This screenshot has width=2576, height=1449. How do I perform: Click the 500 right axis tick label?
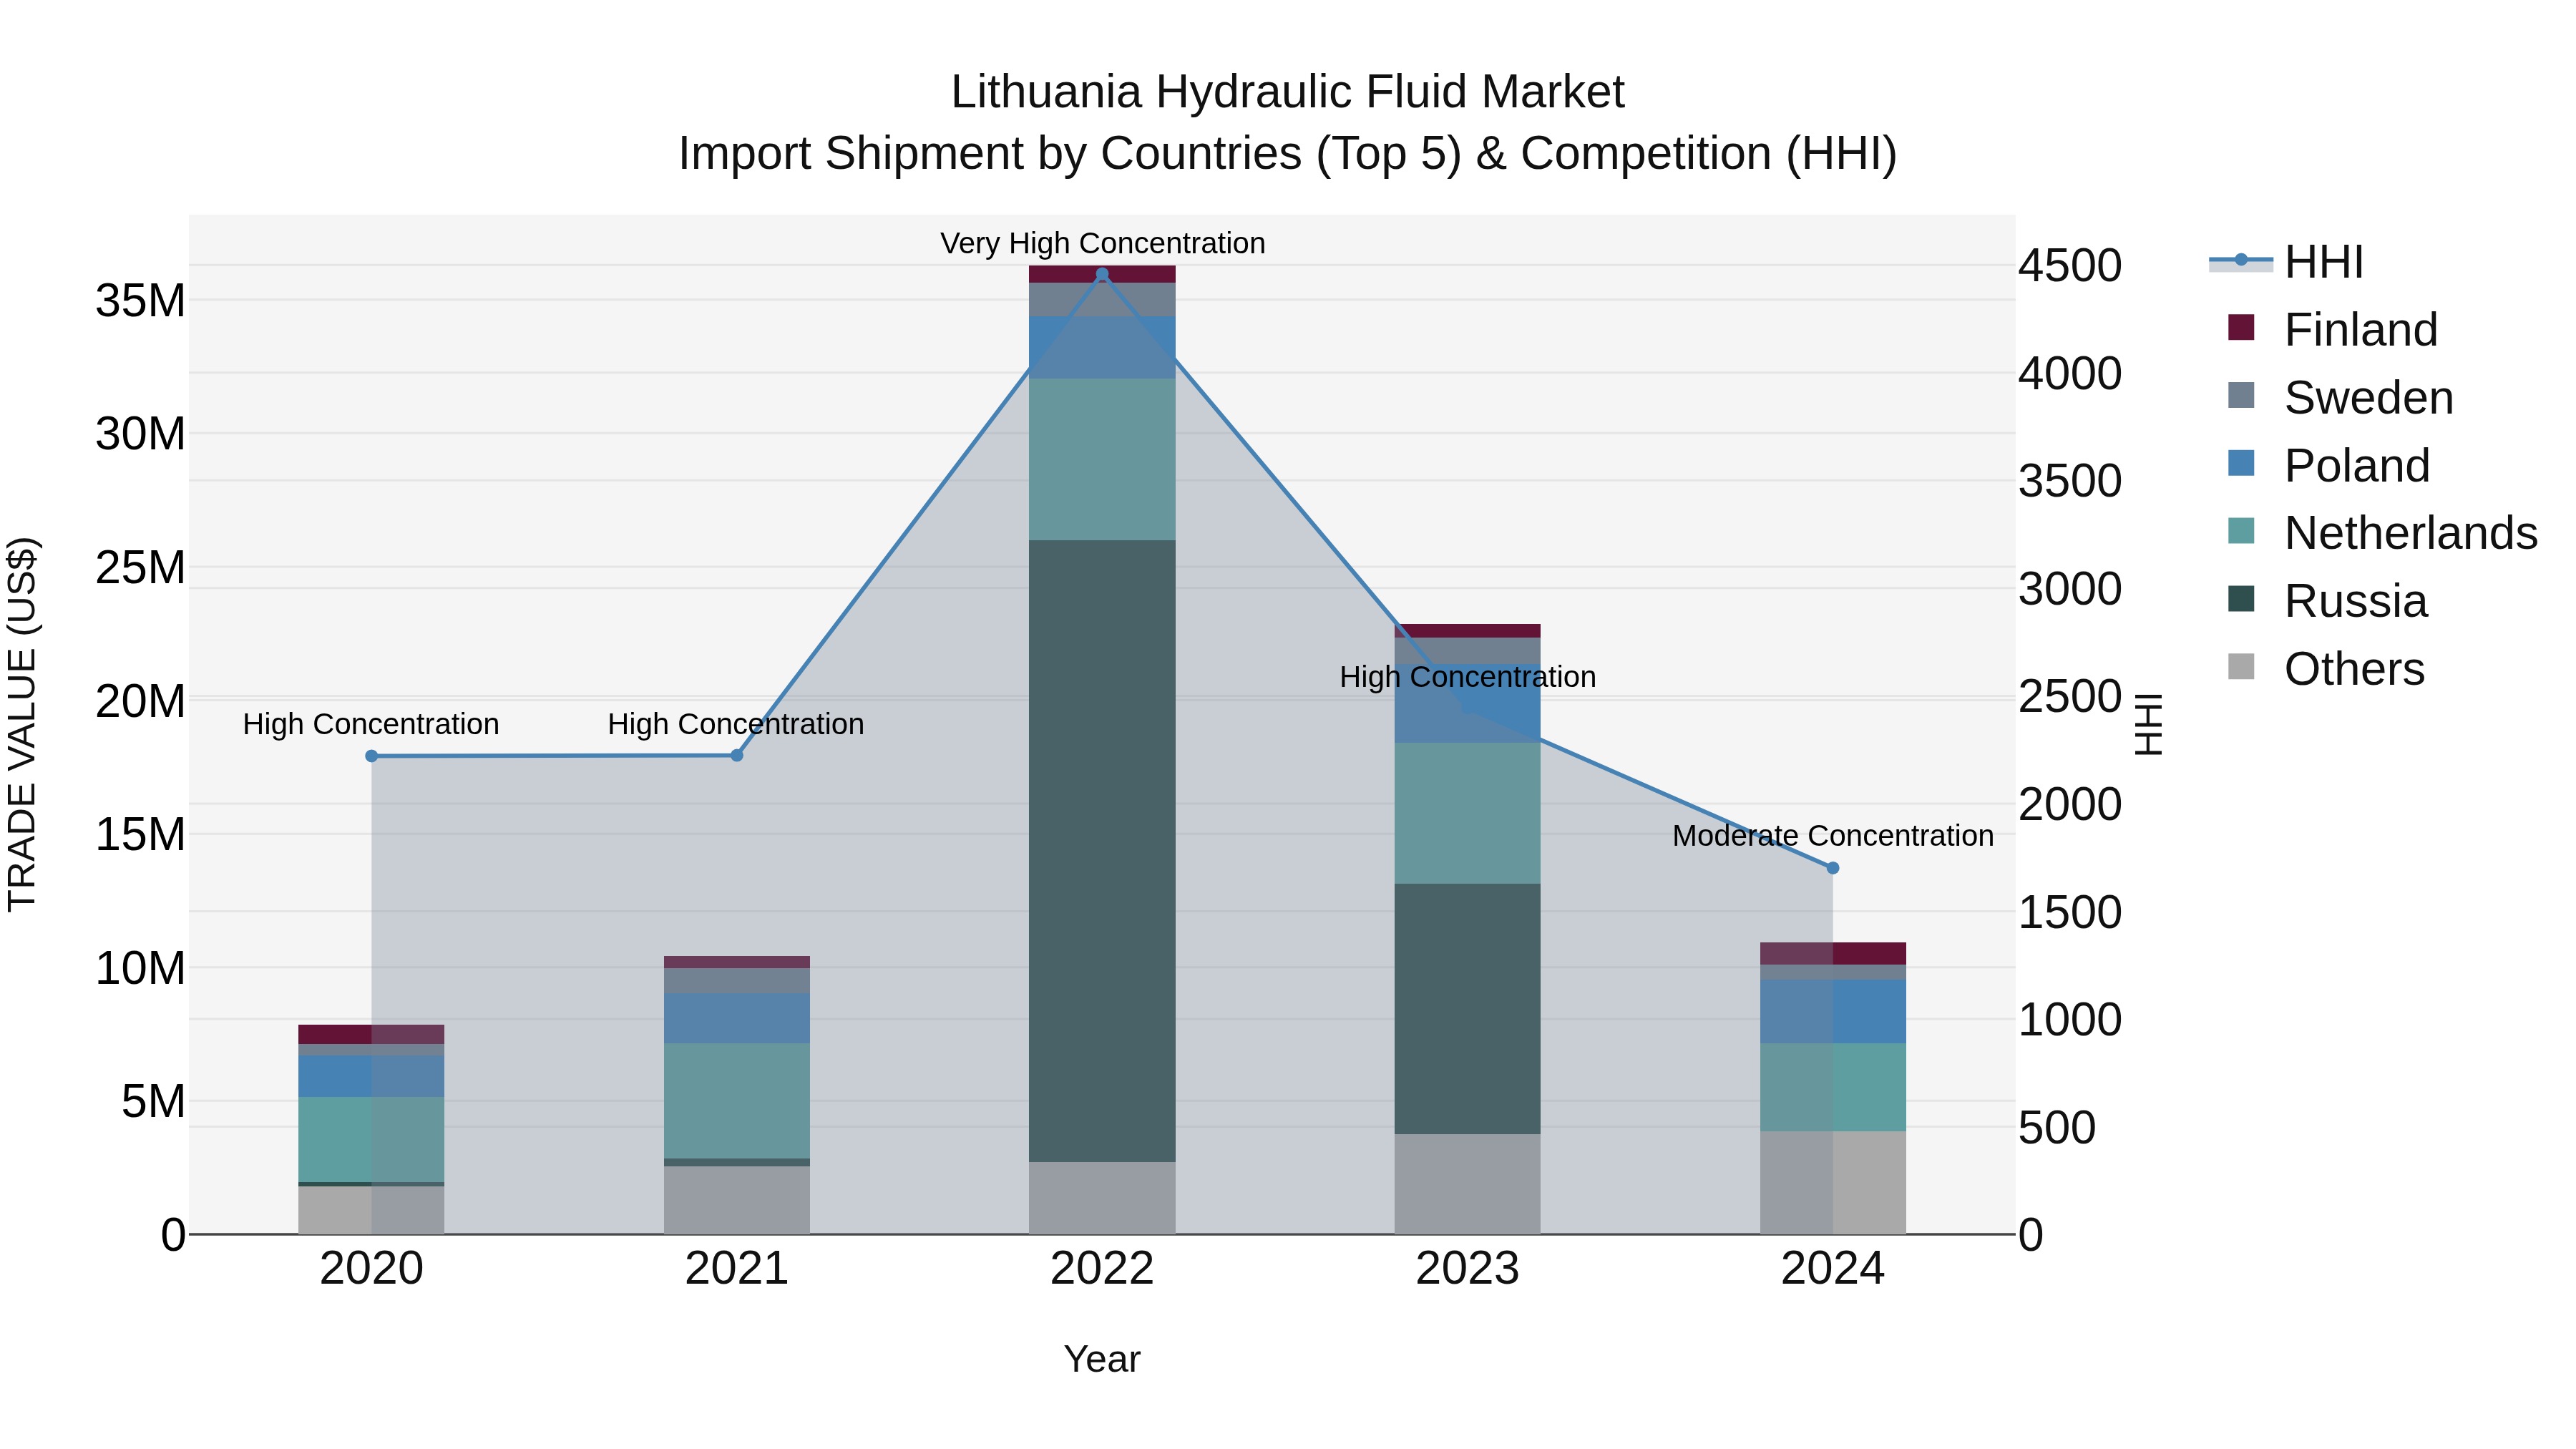click(x=2057, y=1128)
